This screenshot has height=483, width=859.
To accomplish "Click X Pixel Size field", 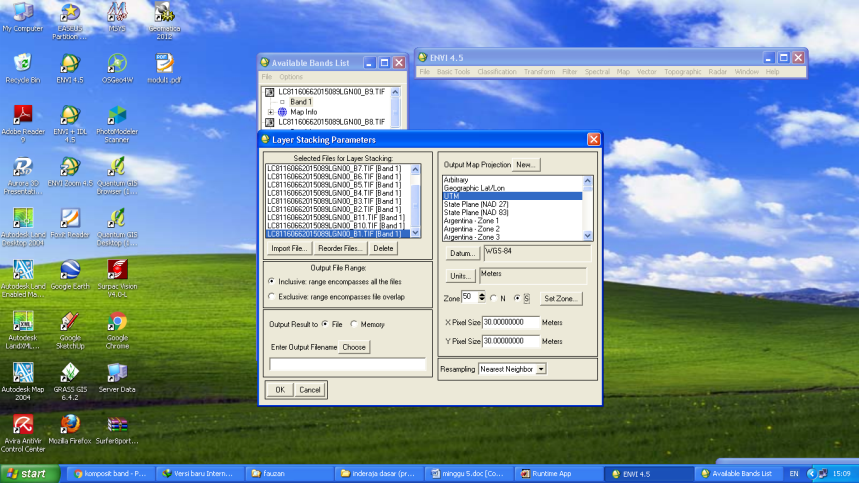I will pyautogui.click(x=511, y=323).
